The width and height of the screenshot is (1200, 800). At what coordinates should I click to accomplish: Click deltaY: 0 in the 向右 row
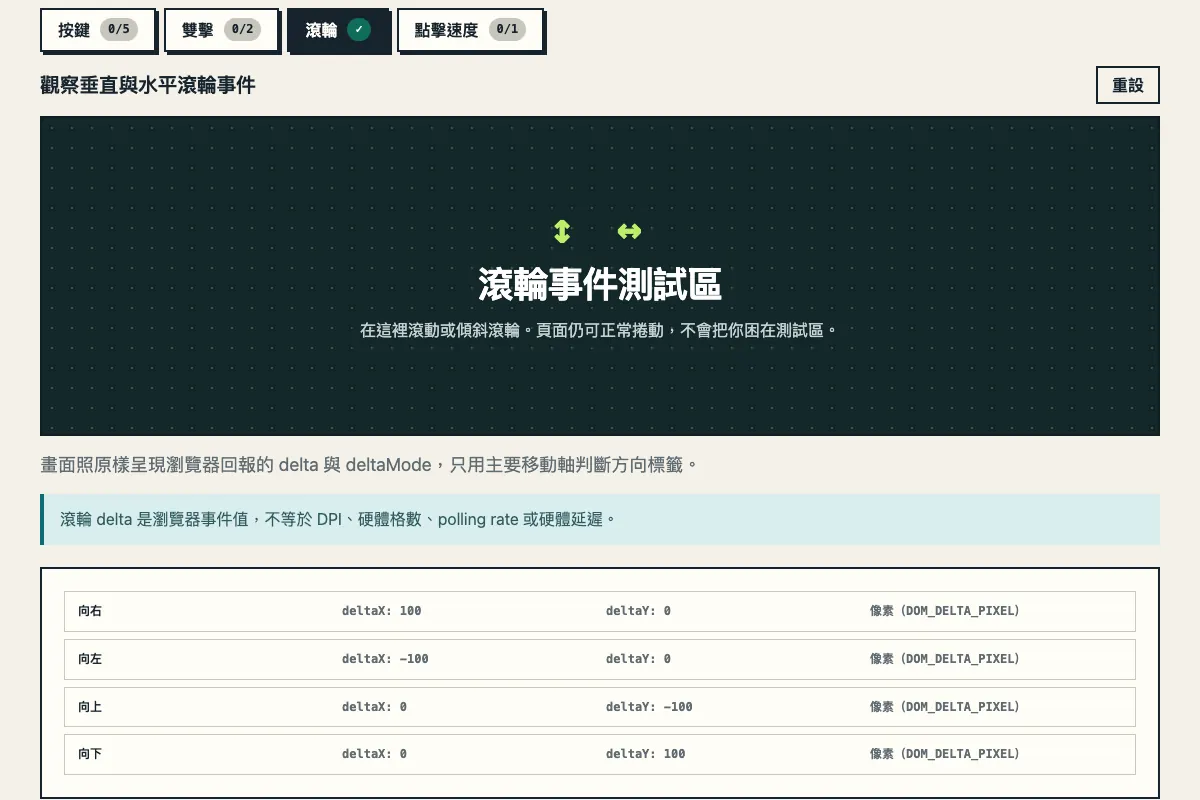click(x=638, y=611)
